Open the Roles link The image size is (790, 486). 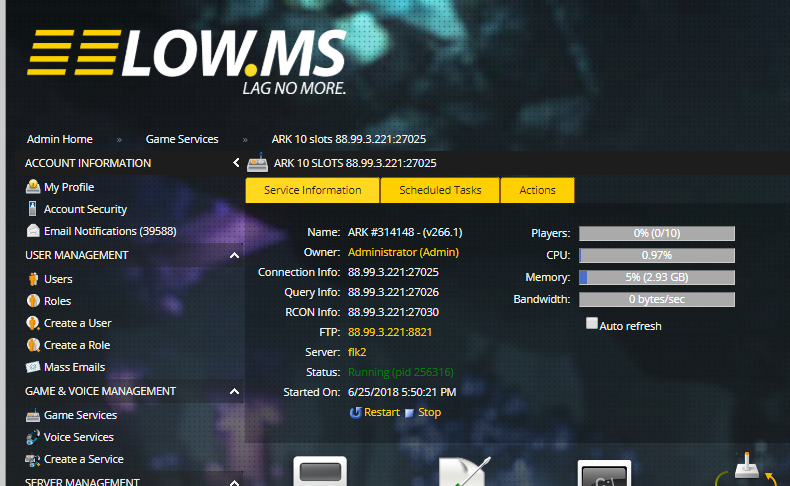[57, 301]
